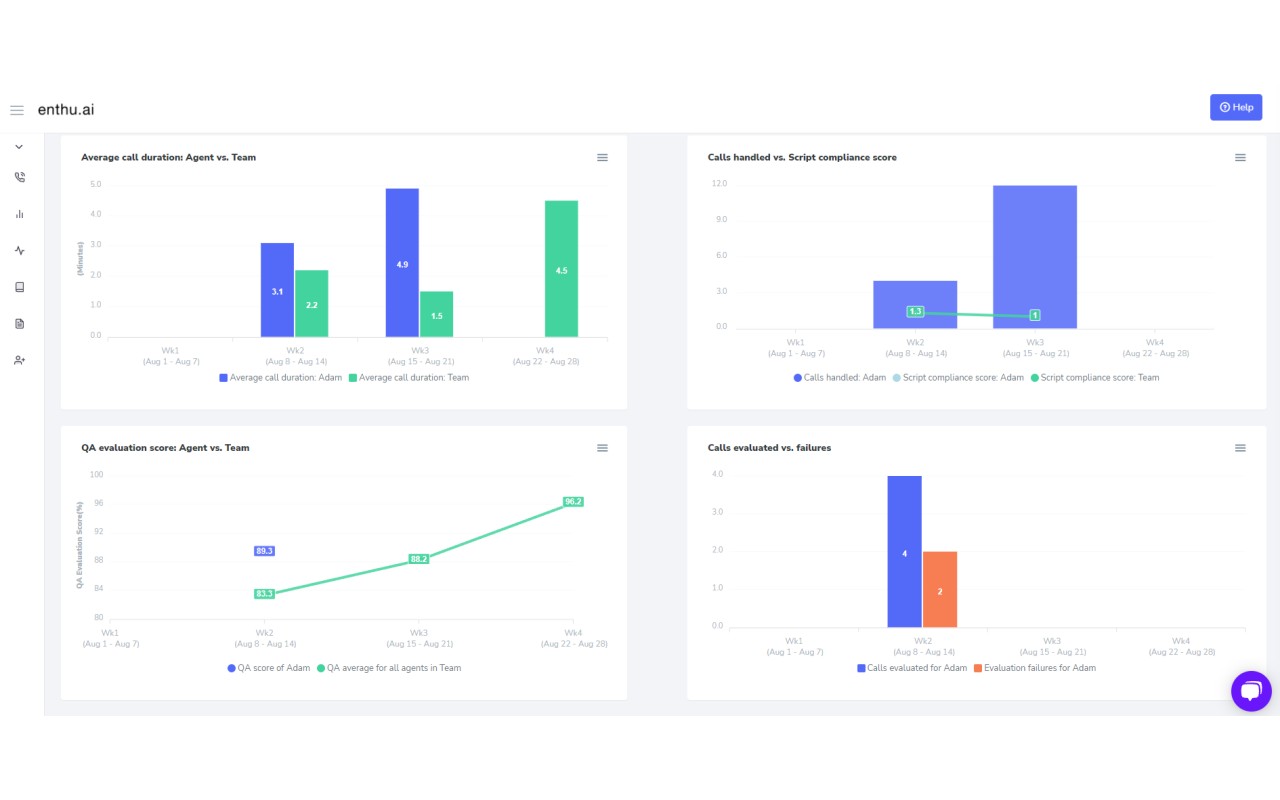Click the orange evaluation failures bar labeled 2
Image resolution: width=1280 pixels, height=800 pixels.
[x=940, y=590]
